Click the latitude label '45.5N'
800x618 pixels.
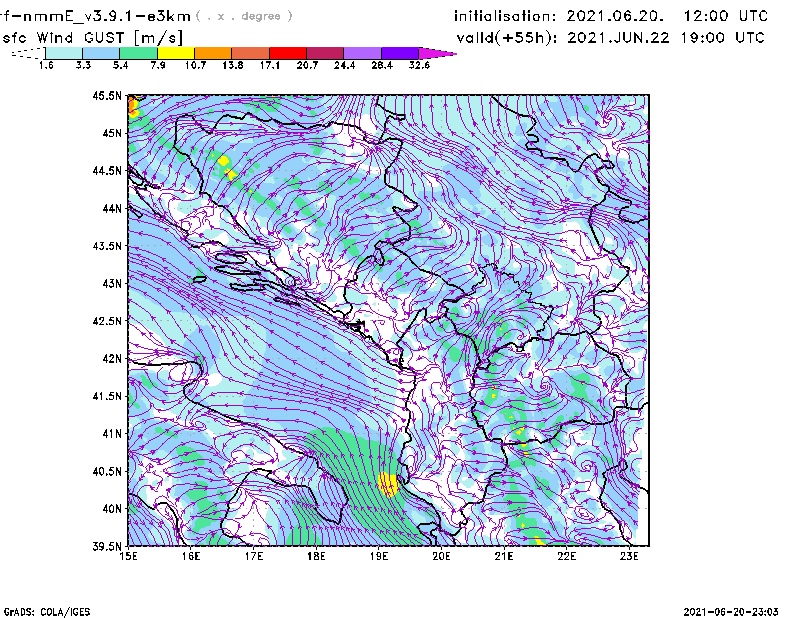coord(107,95)
